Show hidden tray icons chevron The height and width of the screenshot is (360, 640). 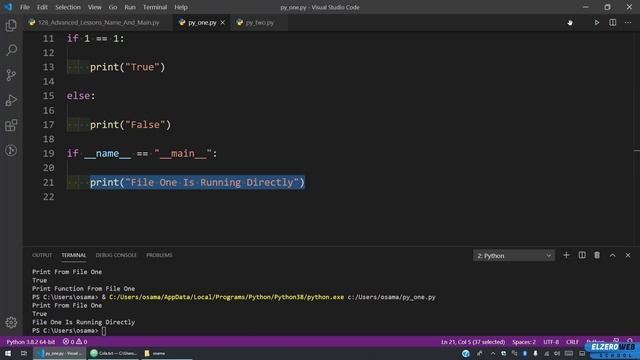[x=493, y=353]
